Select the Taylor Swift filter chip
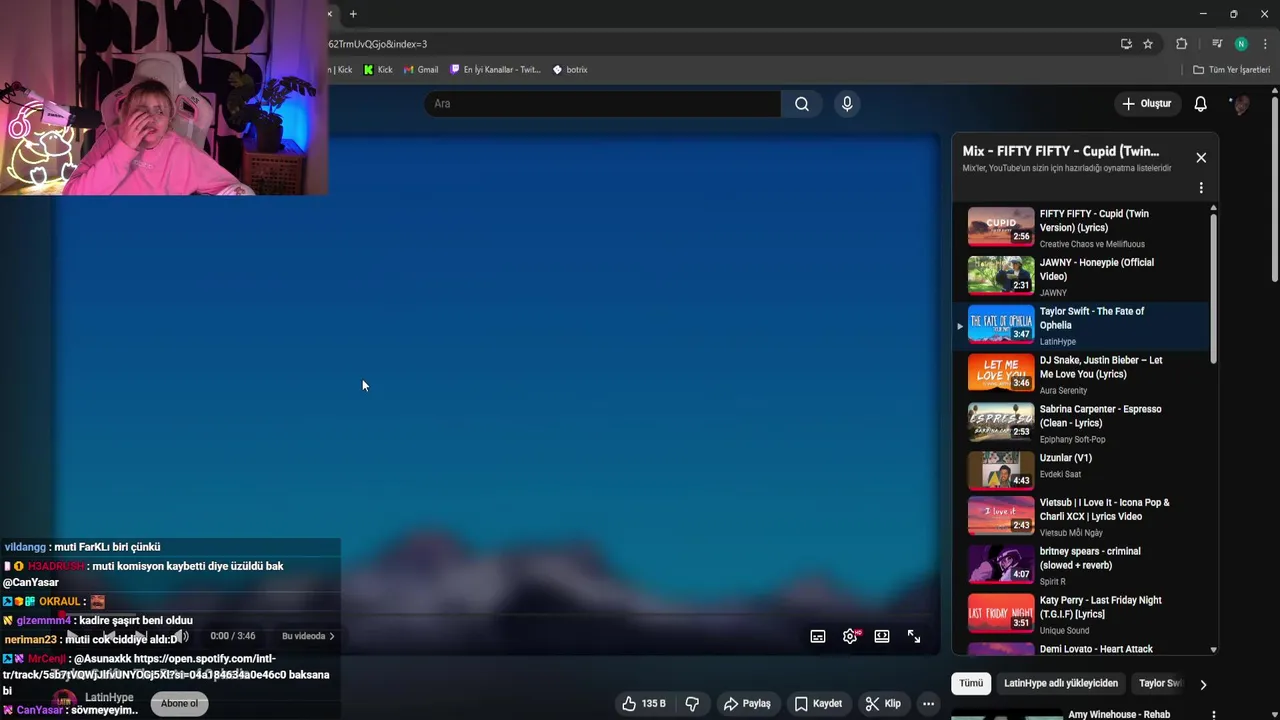The width and height of the screenshot is (1280, 720). click(1158, 684)
